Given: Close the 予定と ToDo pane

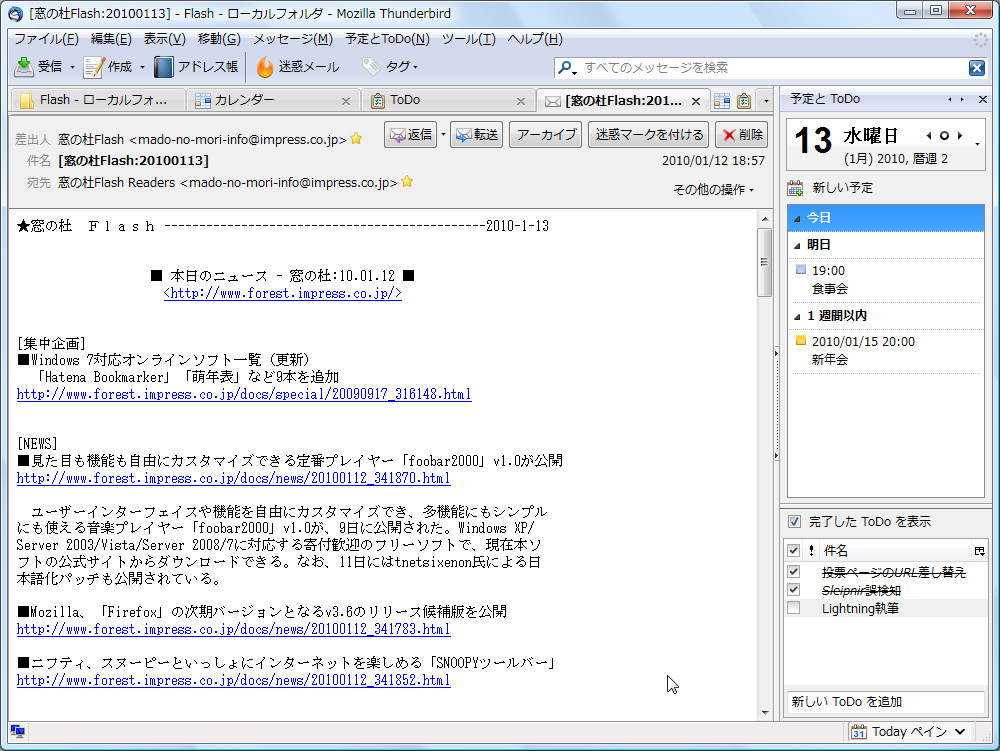Looking at the screenshot, I should click(983, 99).
